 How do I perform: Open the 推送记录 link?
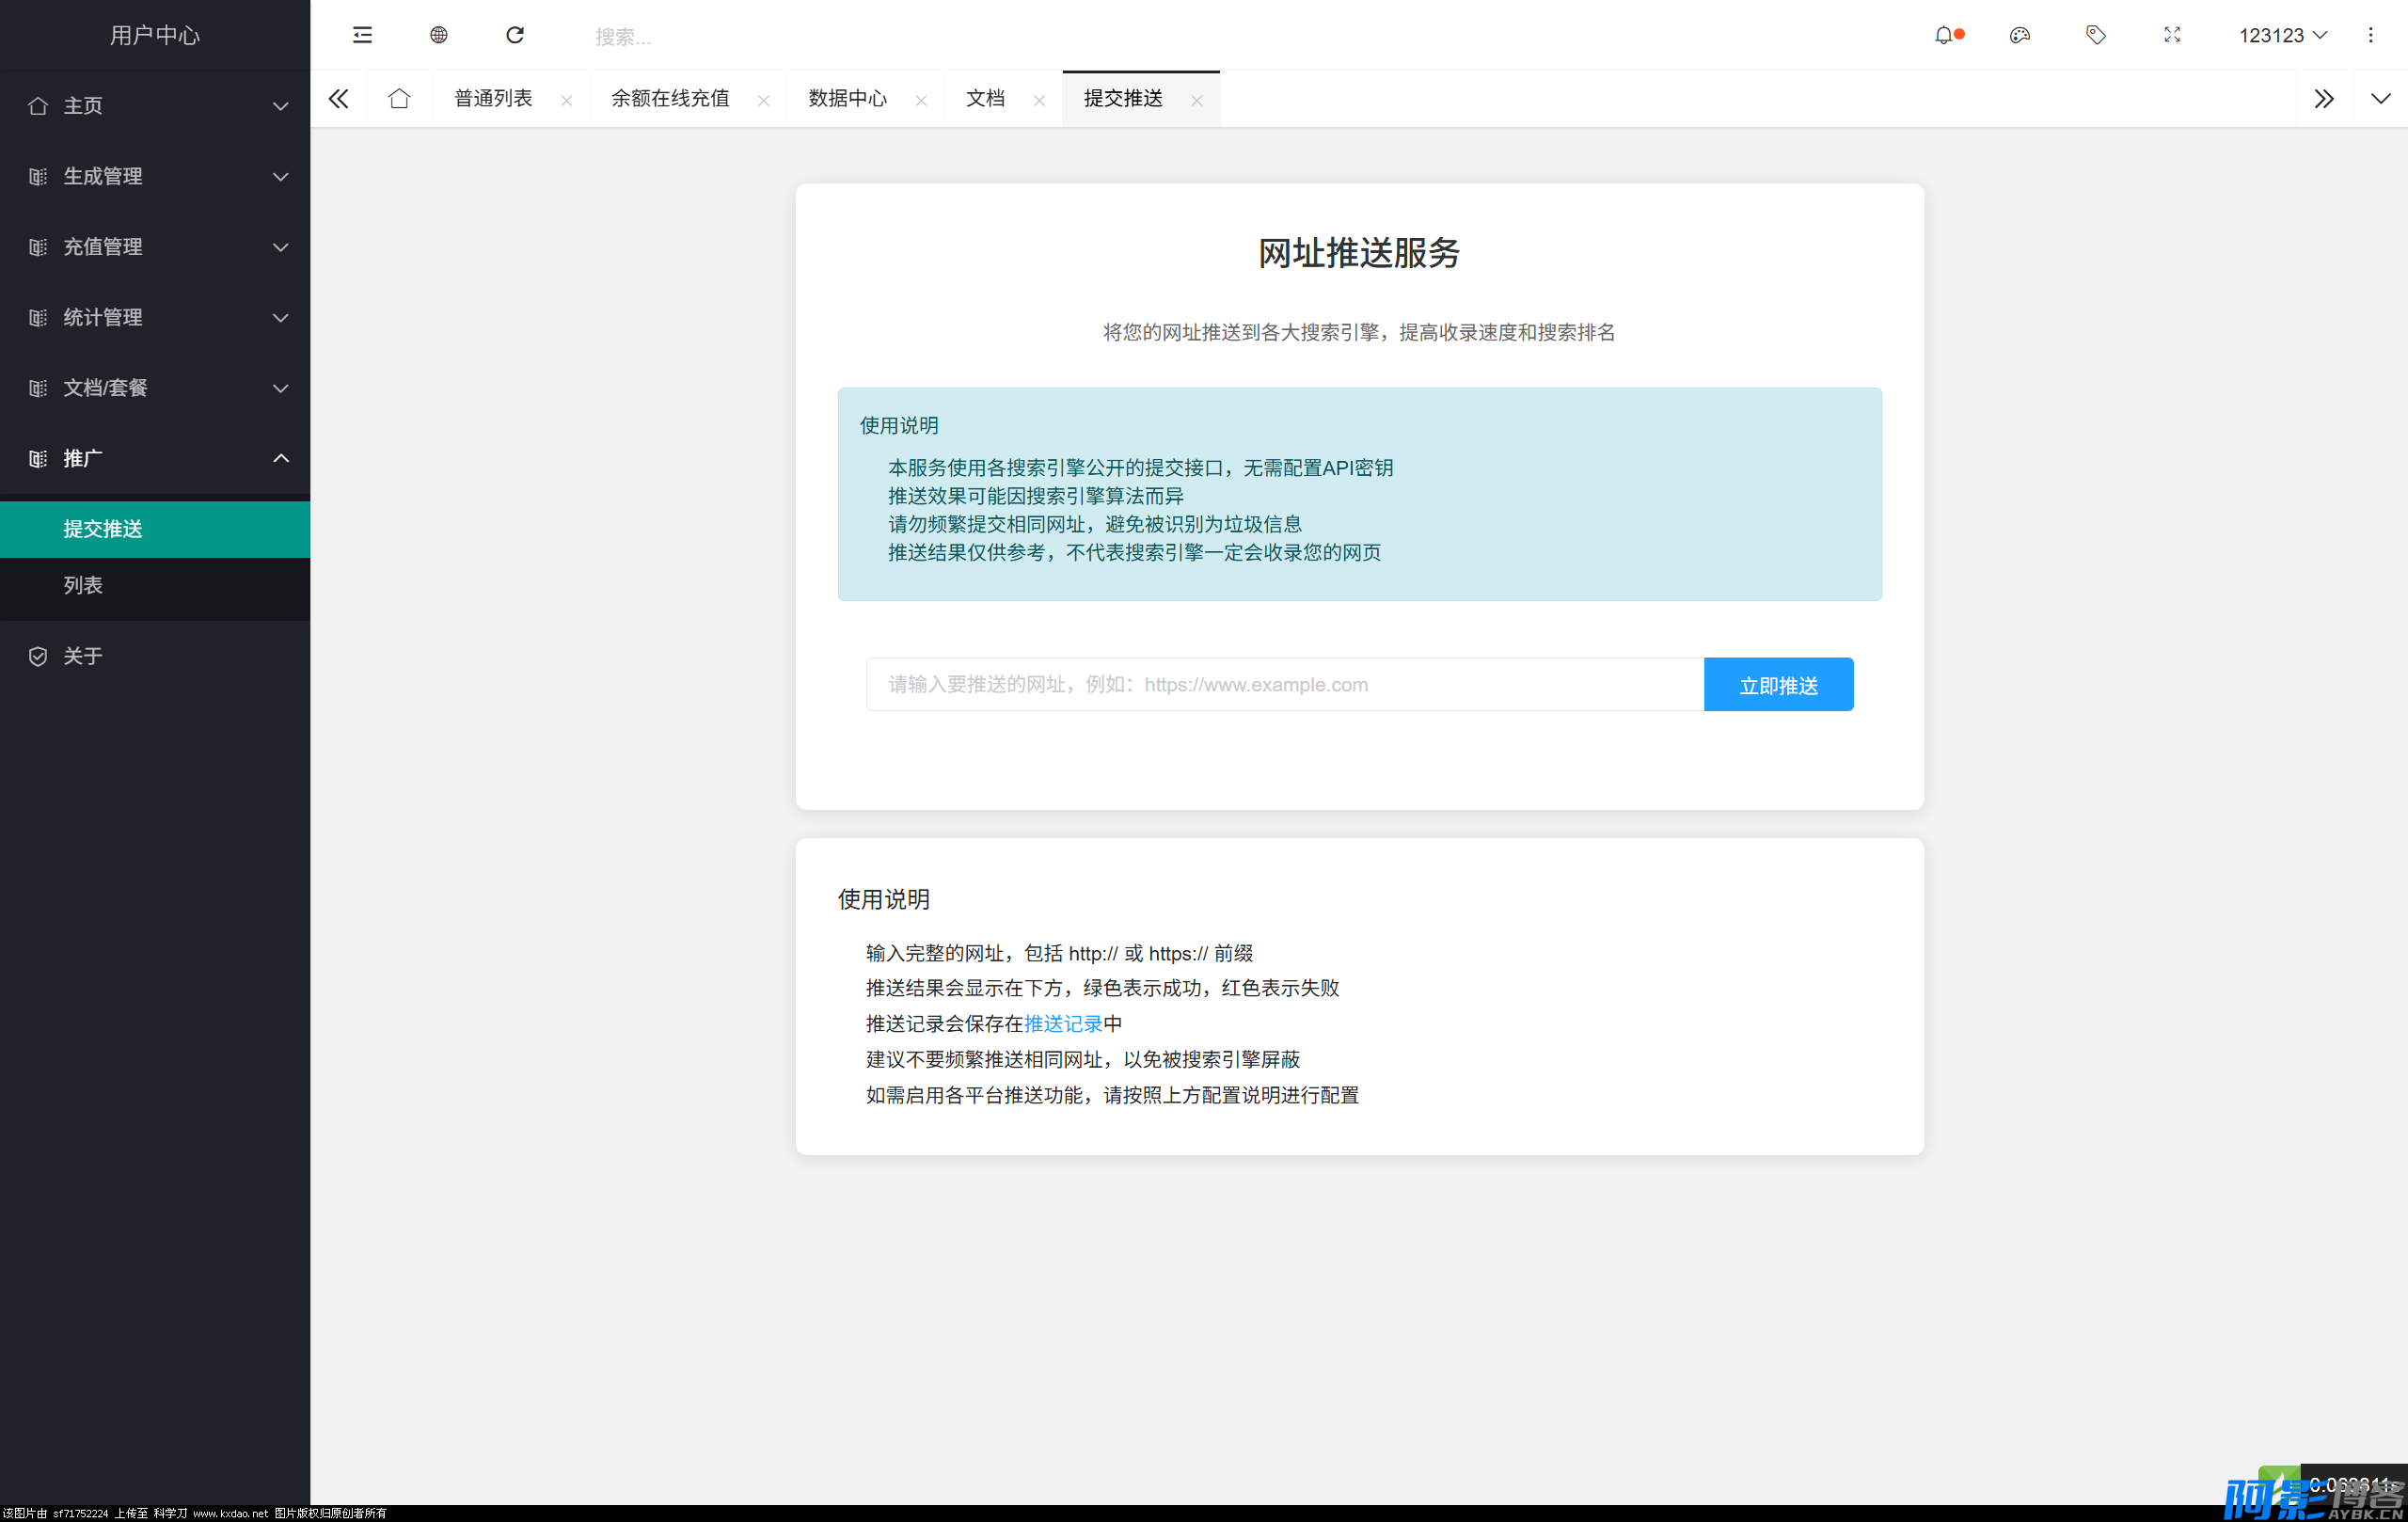[1062, 1023]
